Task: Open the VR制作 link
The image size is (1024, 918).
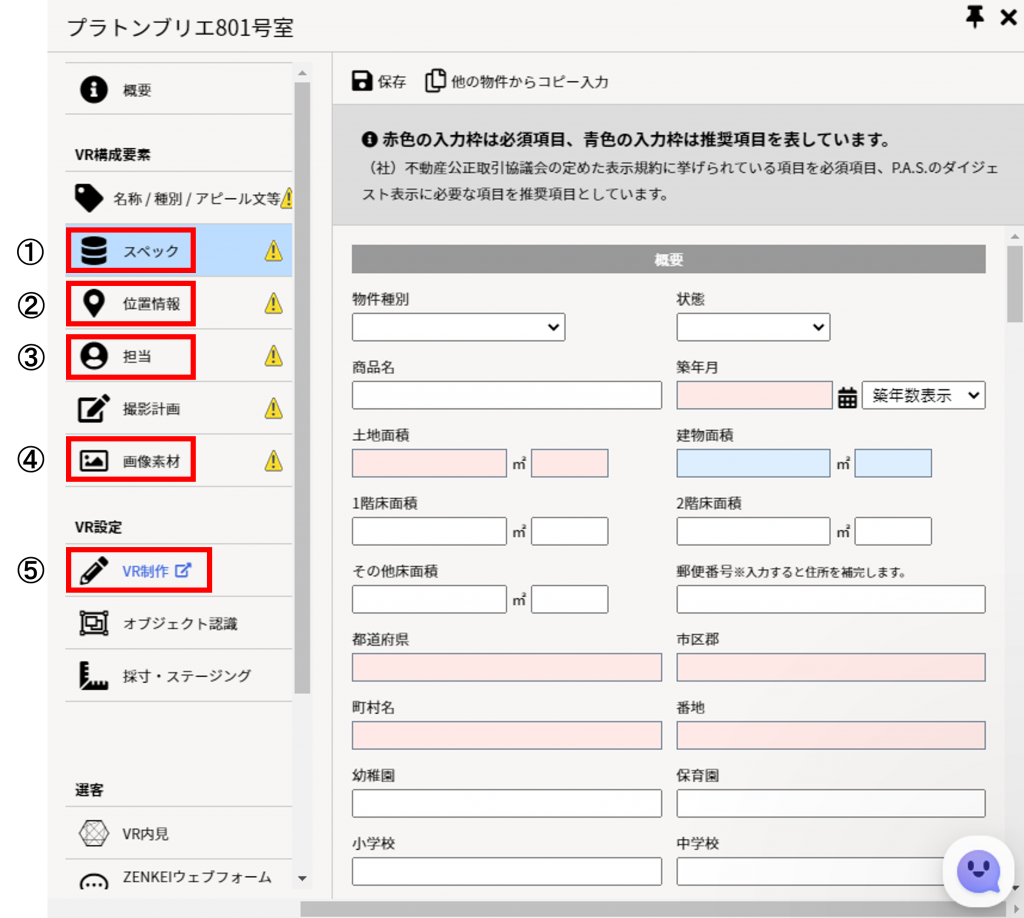Action: [145, 571]
